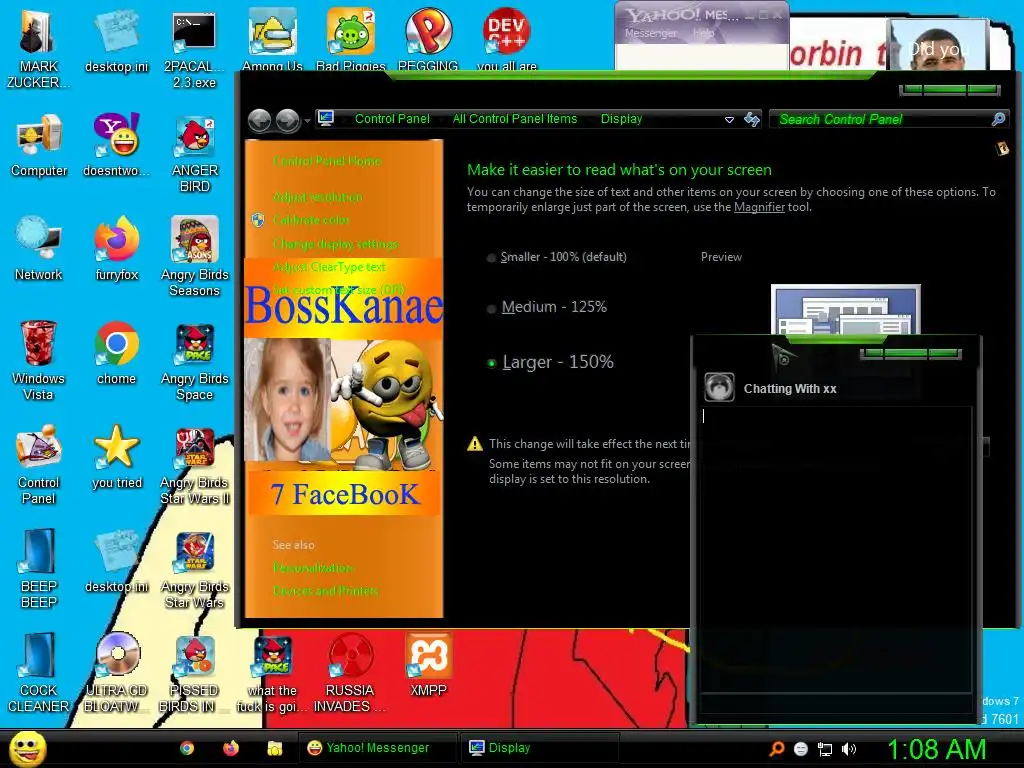Open Control Panel Home link
Screen dimensions: 1024x768
pyautogui.click(x=327, y=161)
